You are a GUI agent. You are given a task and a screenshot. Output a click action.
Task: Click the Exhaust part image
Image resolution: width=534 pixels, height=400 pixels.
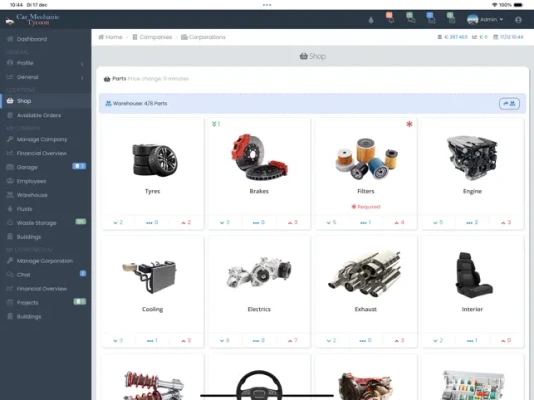pyautogui.click(x=365, y=273)
